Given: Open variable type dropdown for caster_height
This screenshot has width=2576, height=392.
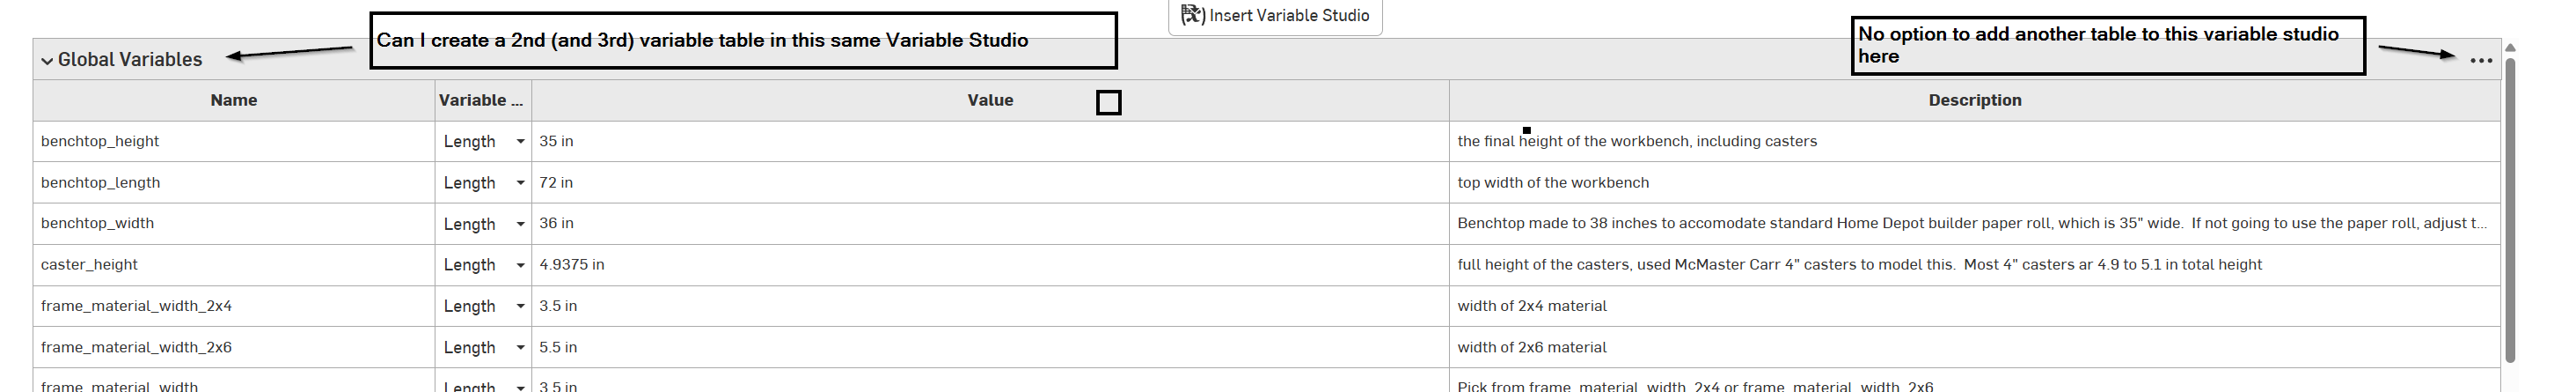Looking at the screenshot, I should click(520, 265).
